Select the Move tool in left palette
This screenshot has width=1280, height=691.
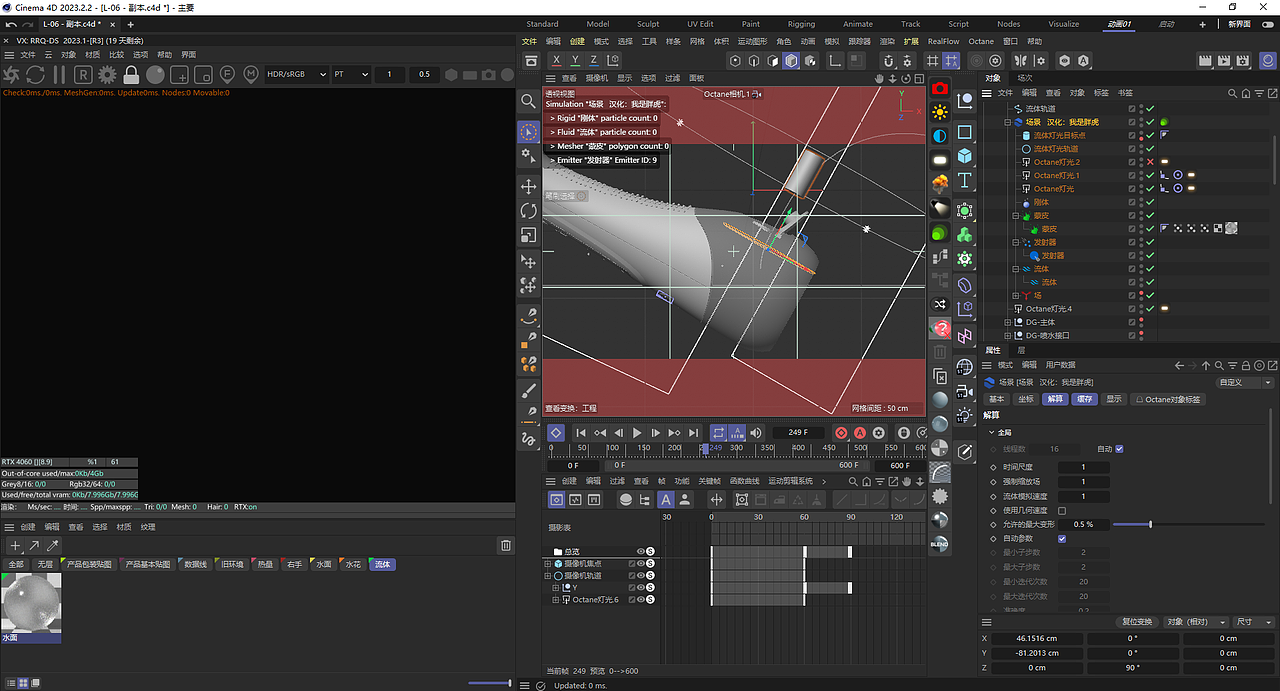coord(529,187)
